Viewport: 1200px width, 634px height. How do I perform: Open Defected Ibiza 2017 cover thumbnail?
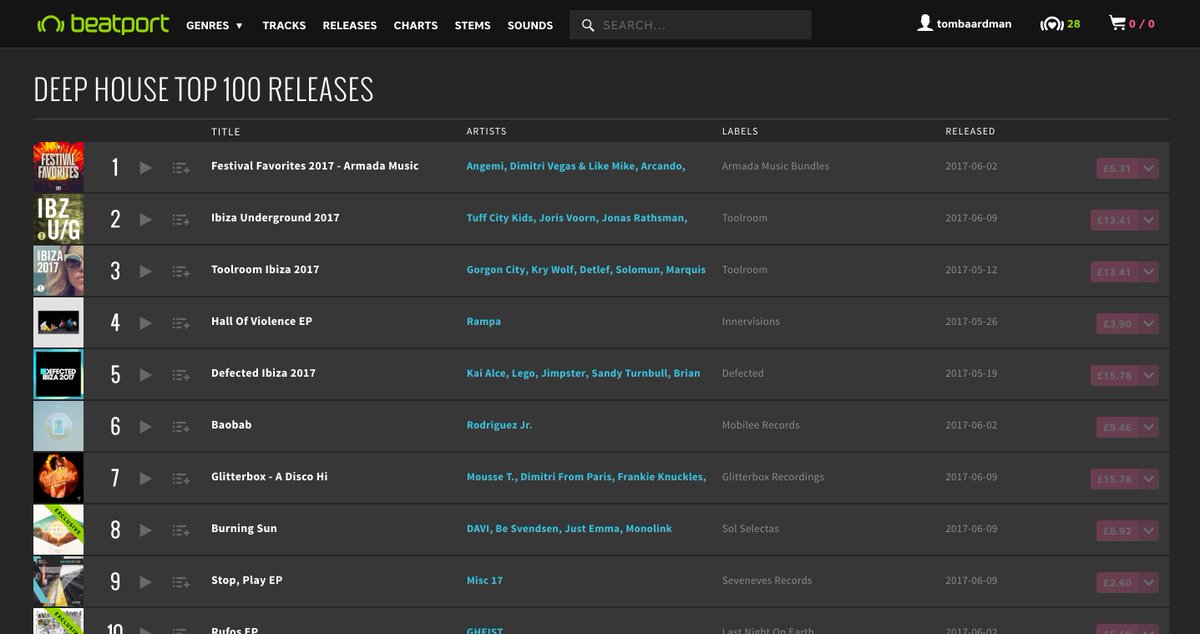click(x=58, y=374)
